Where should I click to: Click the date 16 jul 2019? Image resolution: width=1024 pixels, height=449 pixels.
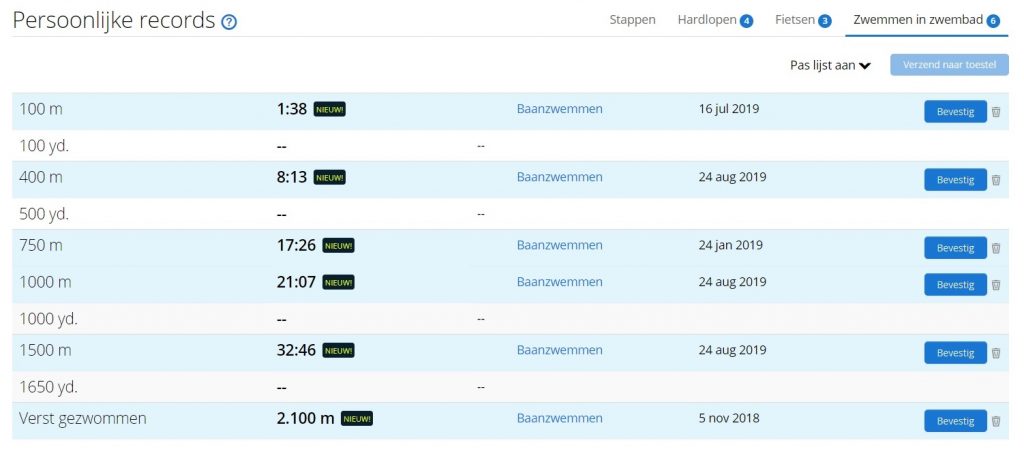click(729, 109)
